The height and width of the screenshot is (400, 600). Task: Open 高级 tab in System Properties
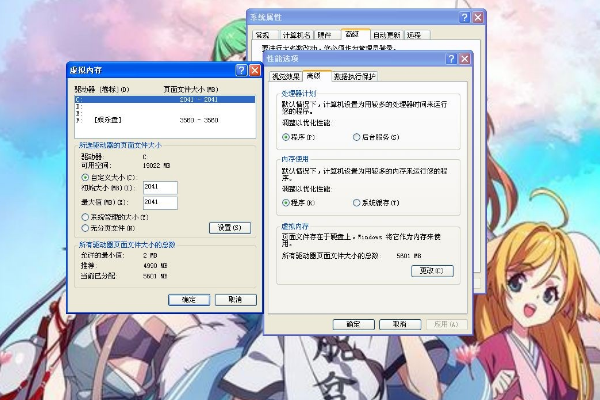point(353,34)
